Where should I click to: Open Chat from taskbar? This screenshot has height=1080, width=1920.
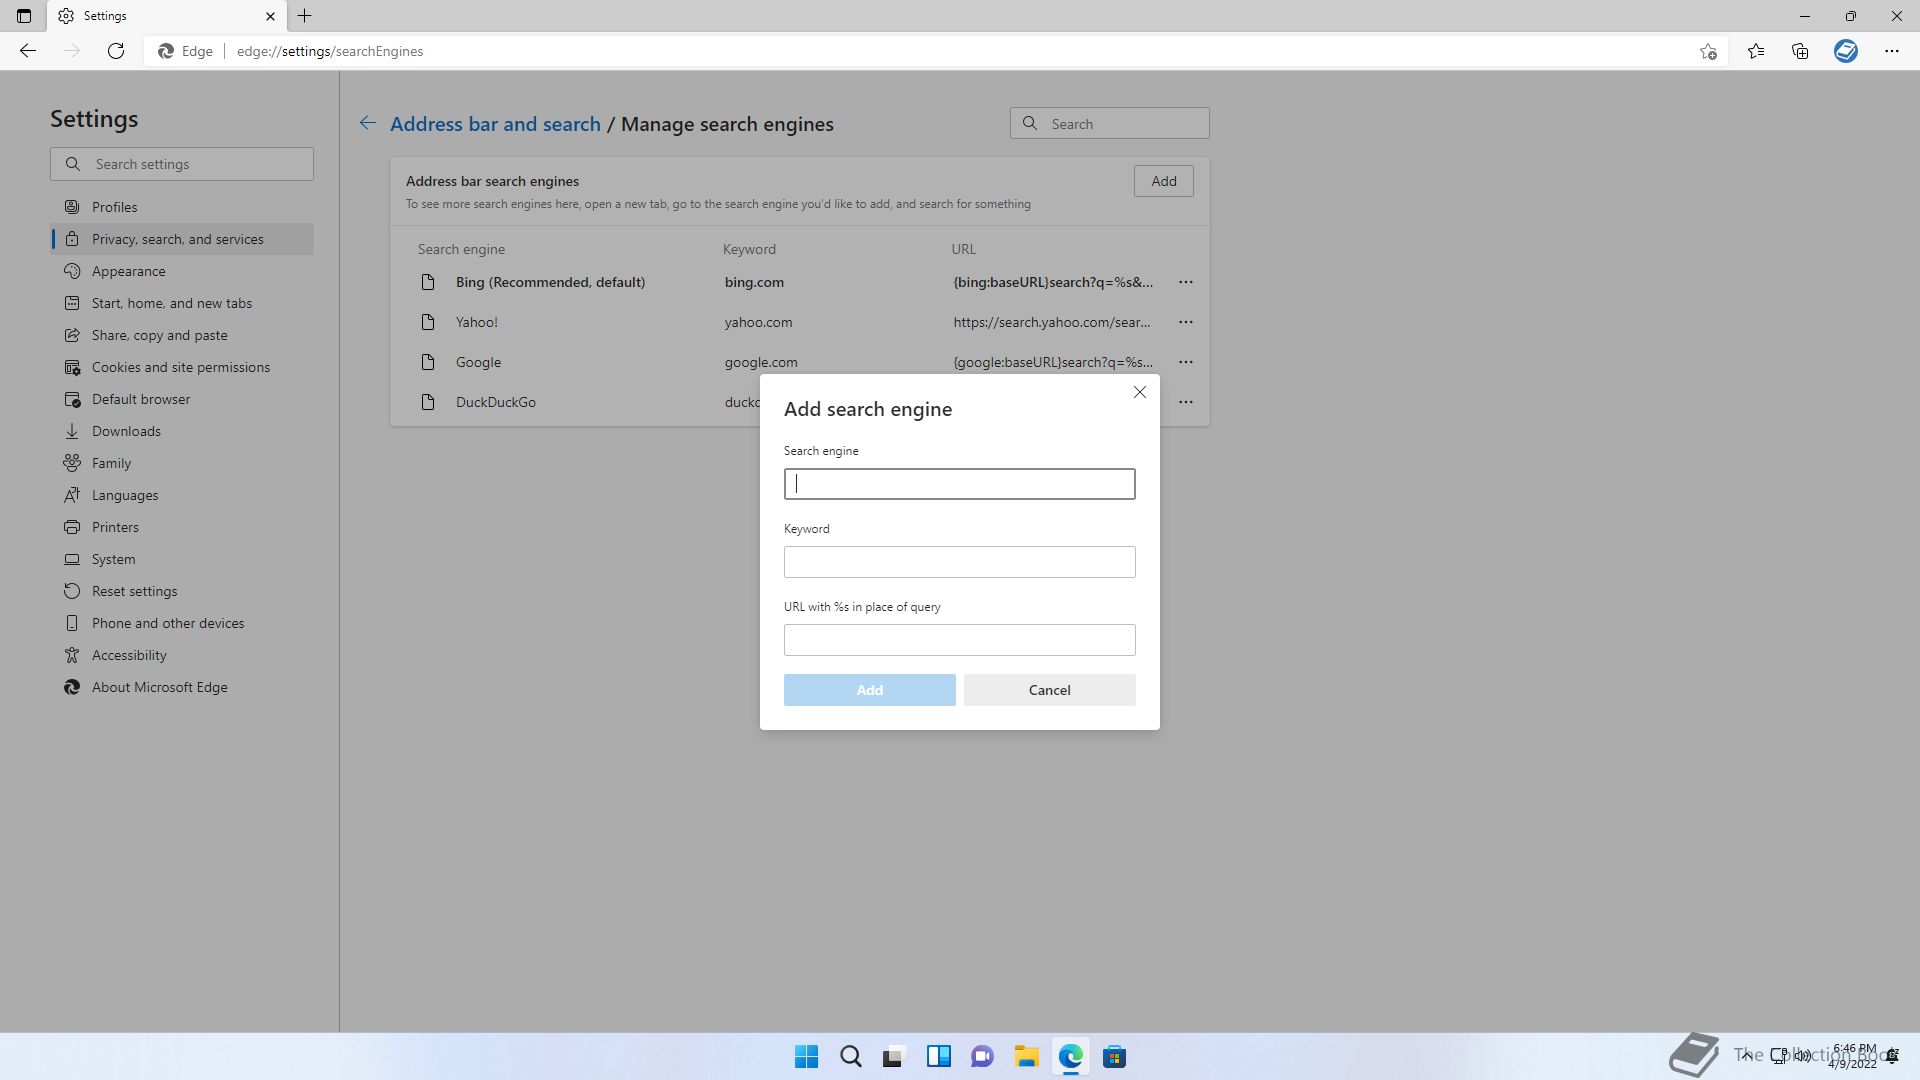[x=982, y=1057]
